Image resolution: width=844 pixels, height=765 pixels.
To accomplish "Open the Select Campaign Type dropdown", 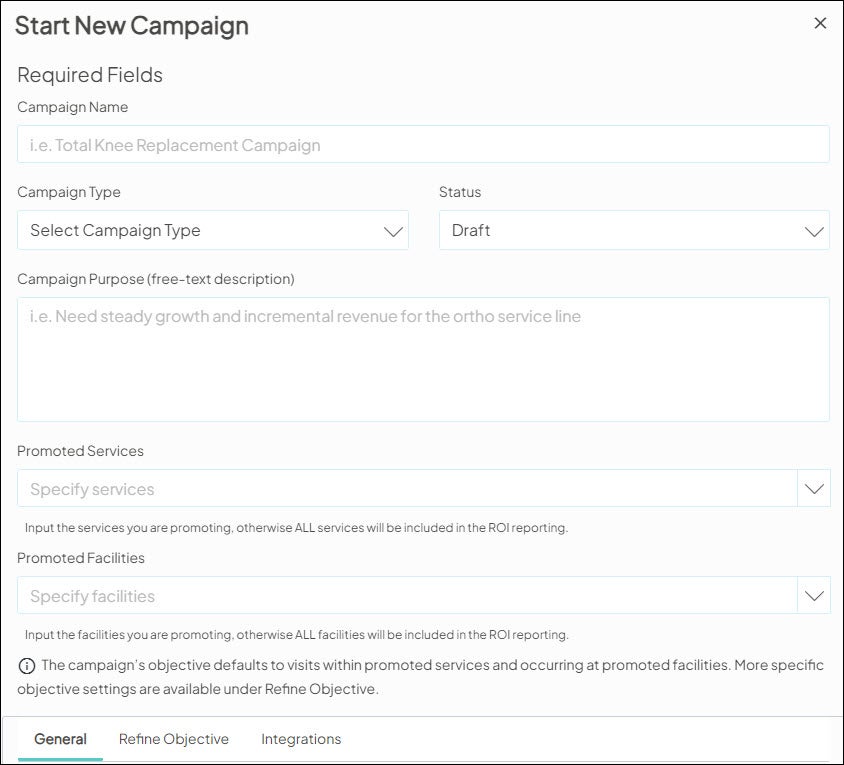I will coord(200,231).
